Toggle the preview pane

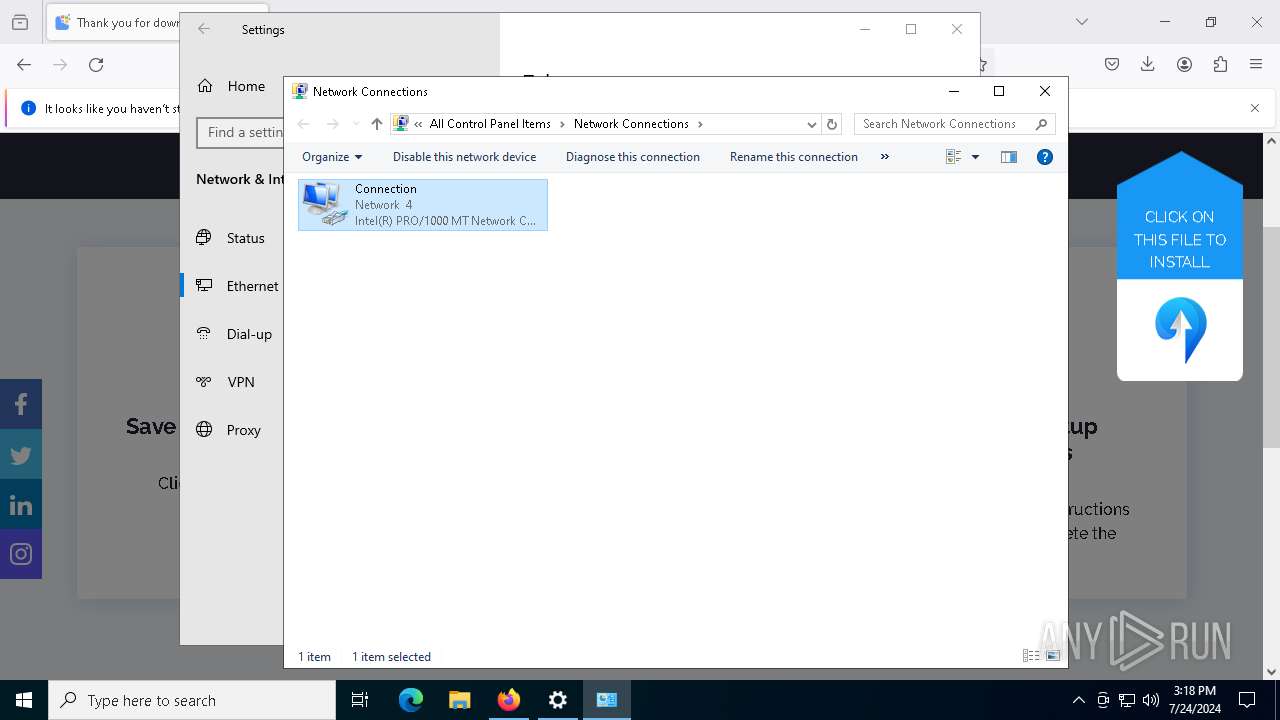(x=1009, y=157)
